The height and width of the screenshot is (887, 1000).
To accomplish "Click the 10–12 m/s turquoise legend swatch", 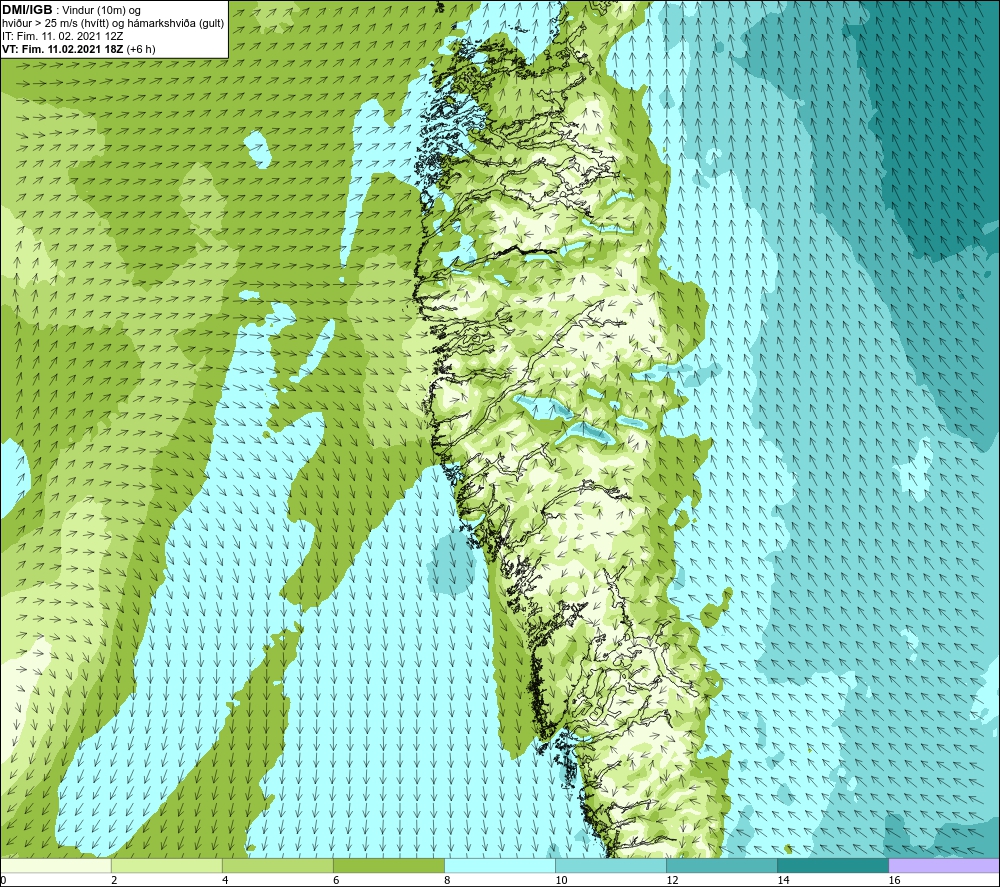I will point(610,866).
